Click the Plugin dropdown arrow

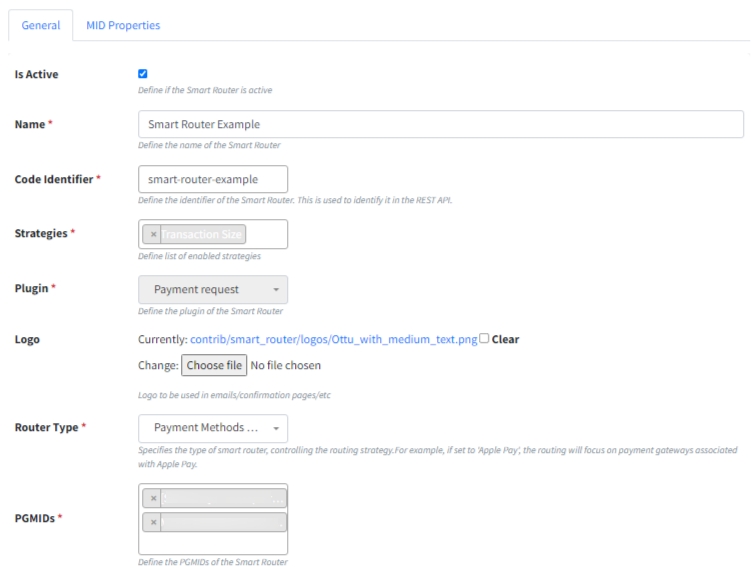(x=275, y=290)
